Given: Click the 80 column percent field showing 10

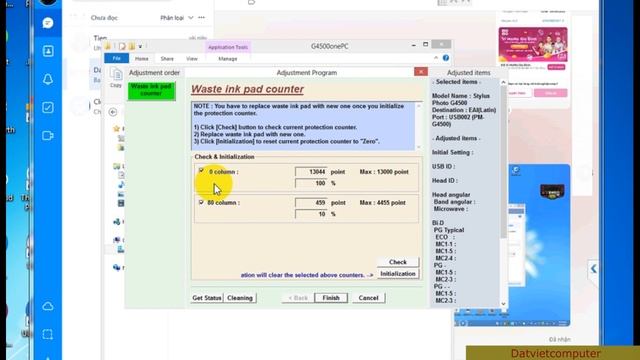Looking at the screenshot, I should click(311, 214).
